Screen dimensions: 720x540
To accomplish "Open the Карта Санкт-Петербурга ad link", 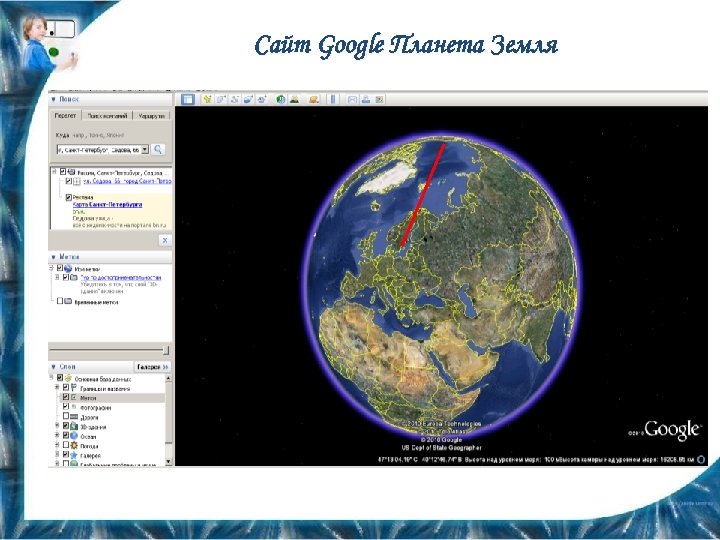I will coord(107,204).
